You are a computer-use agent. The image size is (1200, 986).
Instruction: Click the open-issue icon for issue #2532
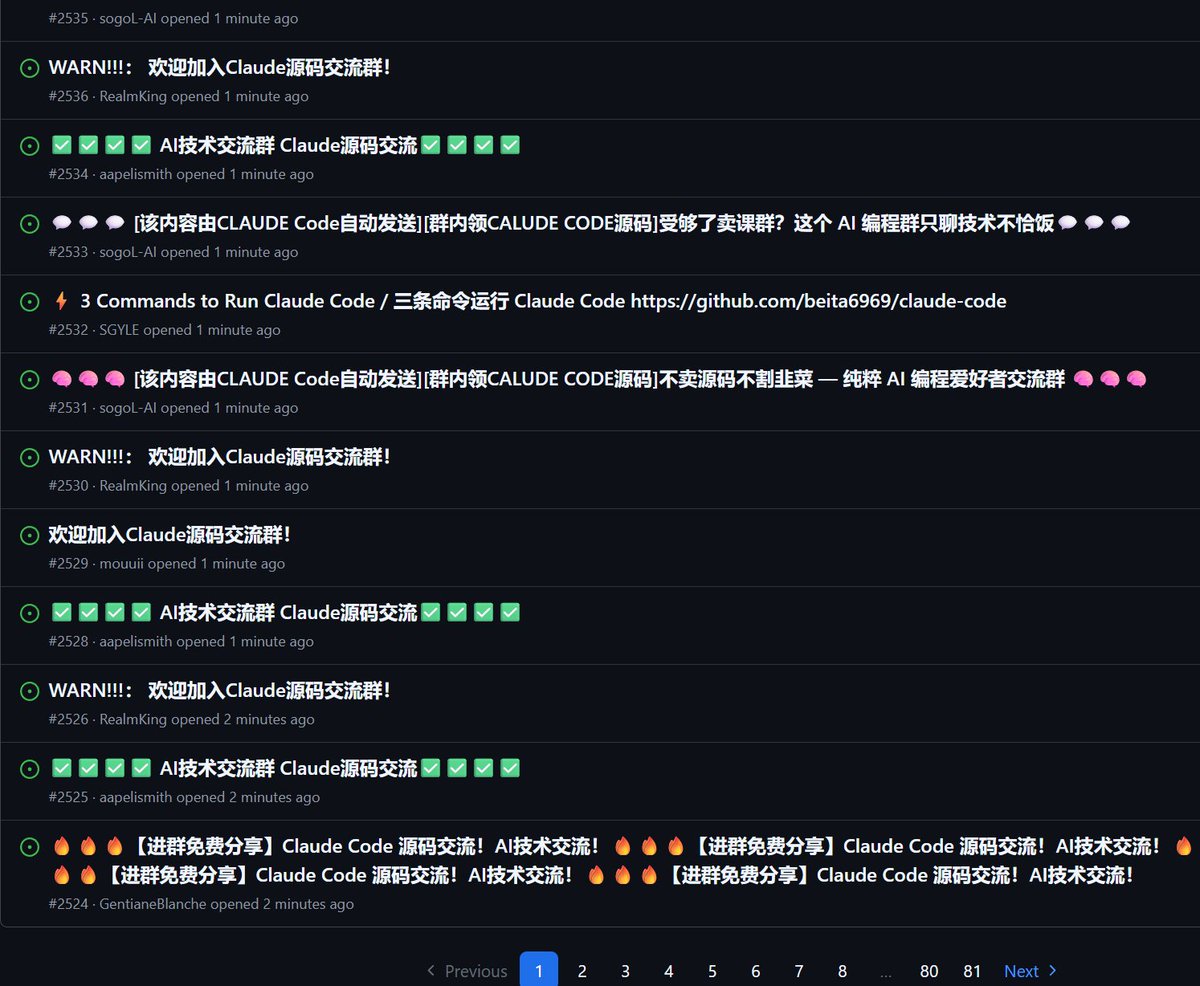(30, 302)
